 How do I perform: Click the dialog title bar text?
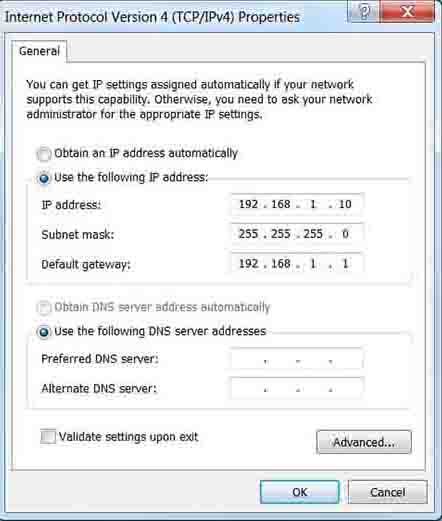(152, 17)
